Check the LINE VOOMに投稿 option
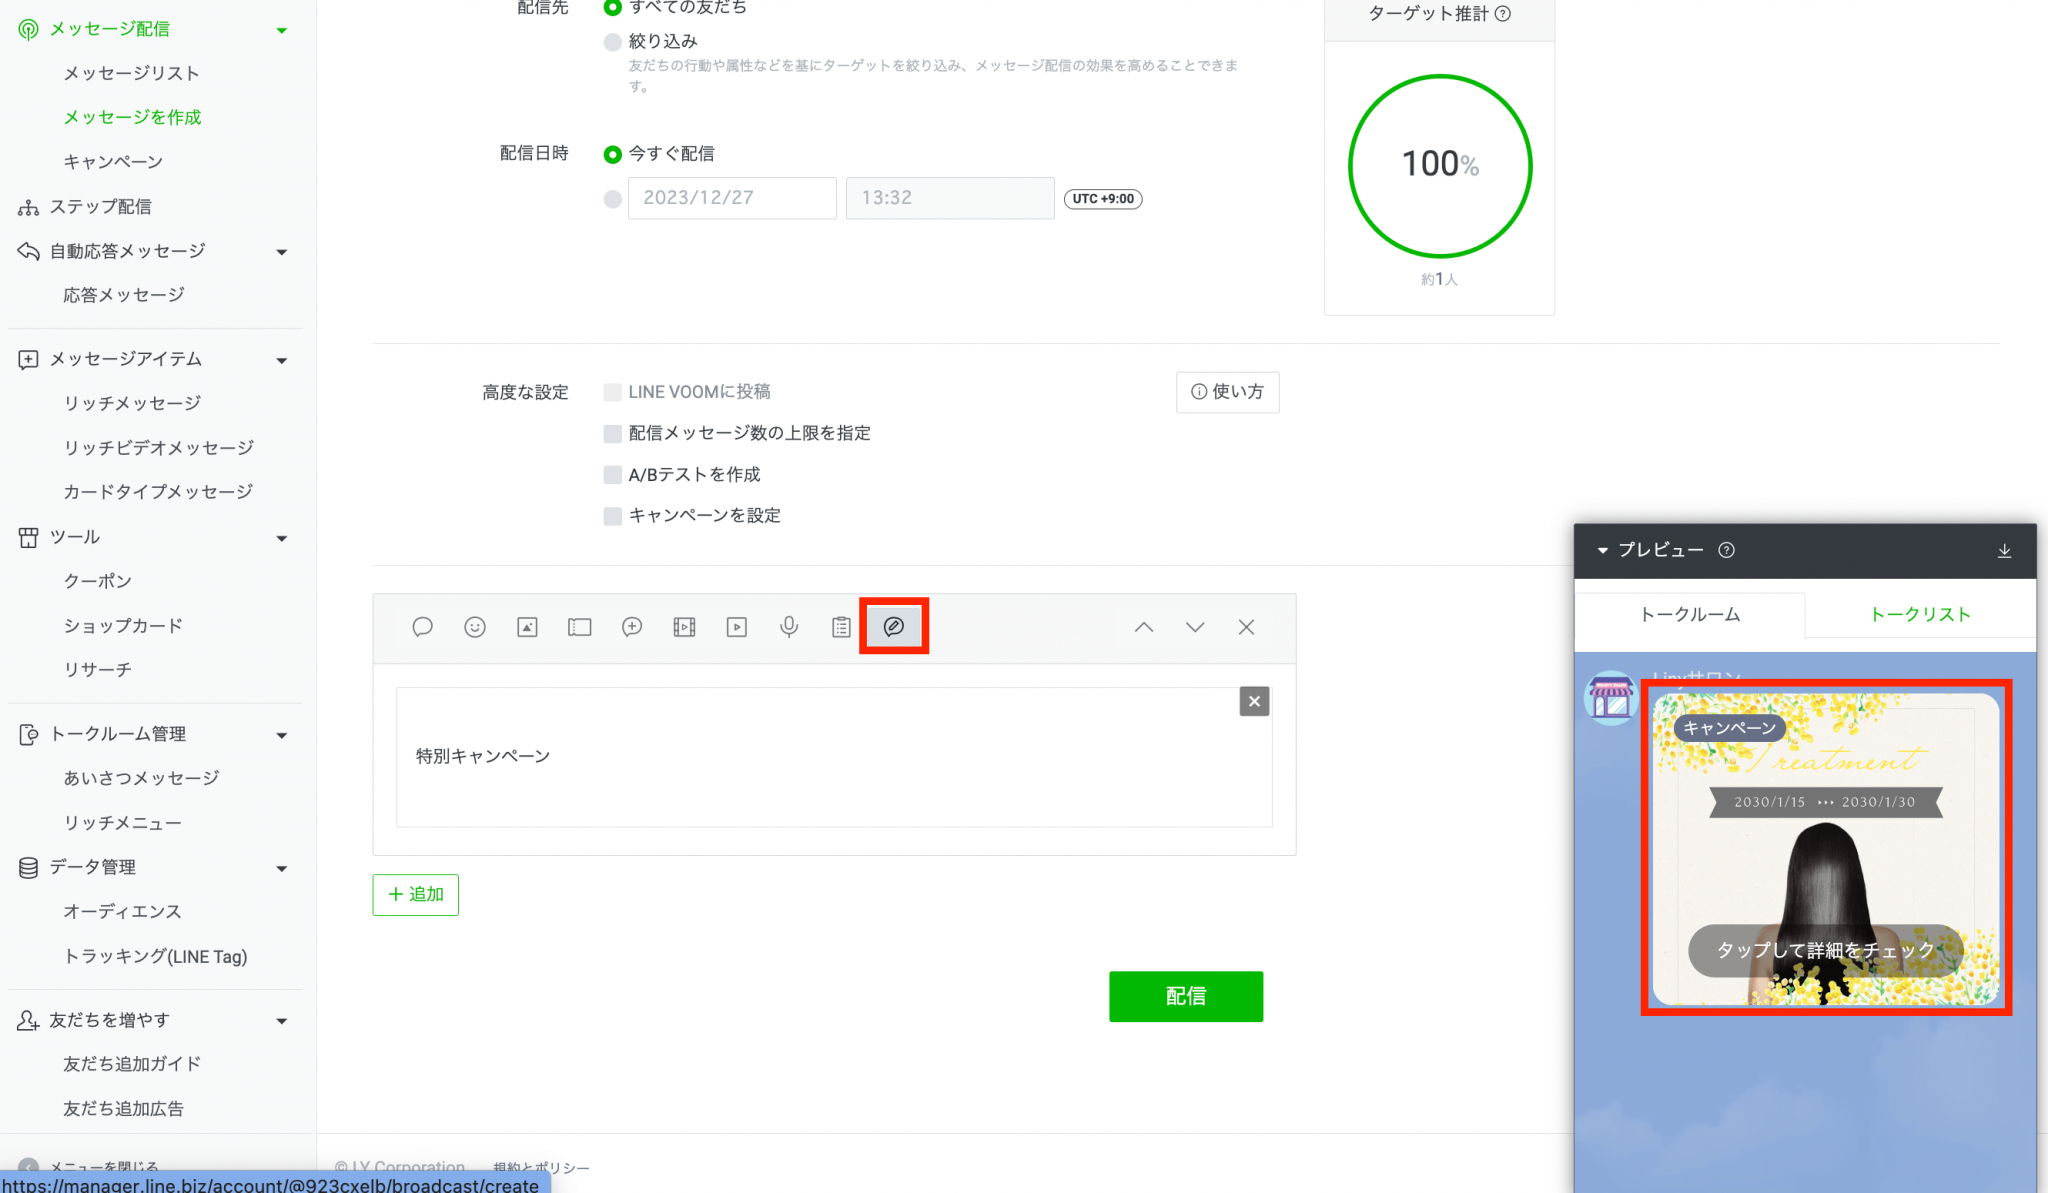The width and height of the screenshot is (2048, 1193). tap(612, 392)
